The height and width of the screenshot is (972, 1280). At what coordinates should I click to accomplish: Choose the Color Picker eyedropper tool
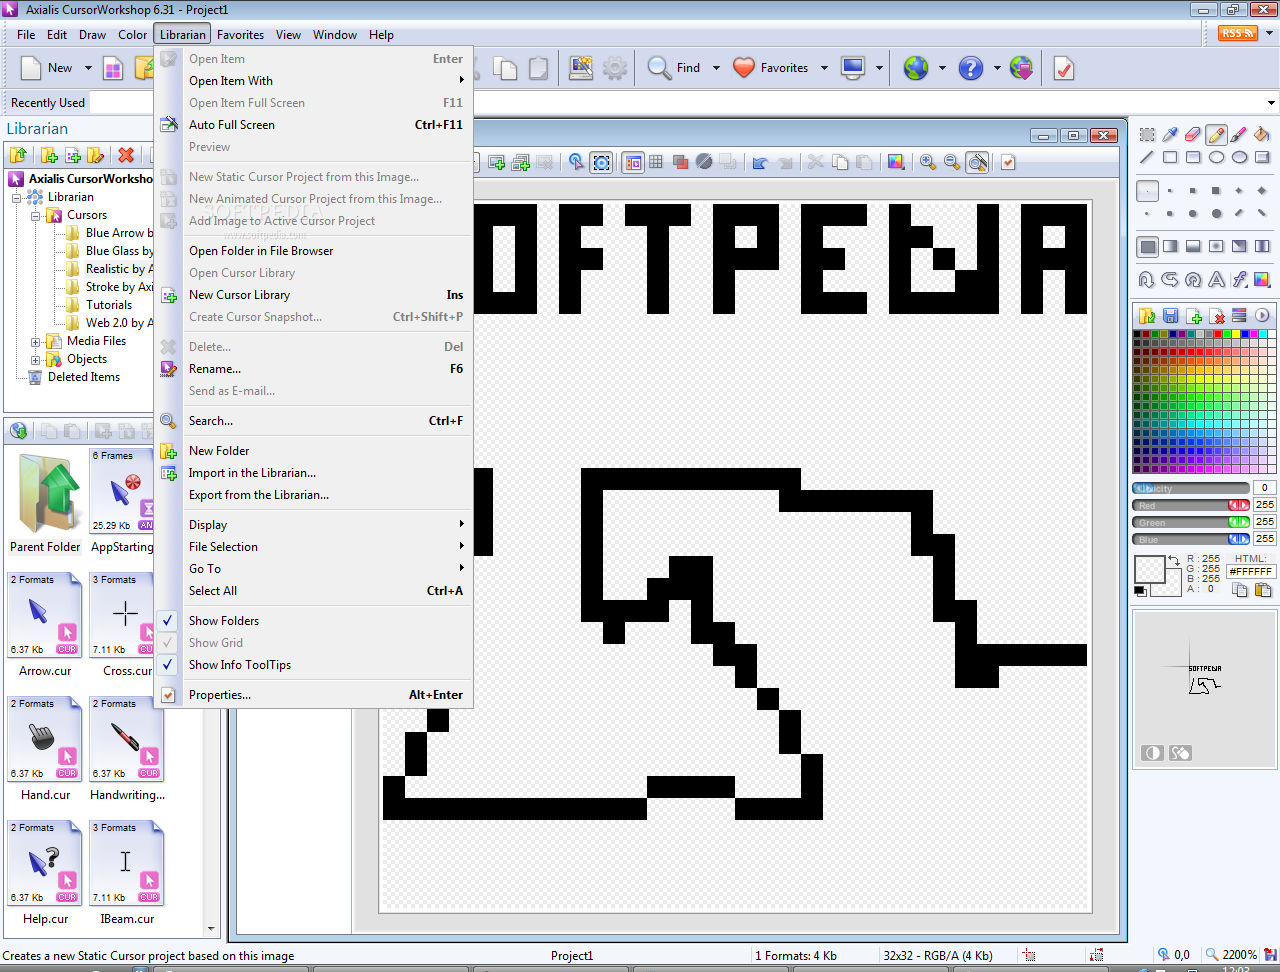click(1170, 134)
